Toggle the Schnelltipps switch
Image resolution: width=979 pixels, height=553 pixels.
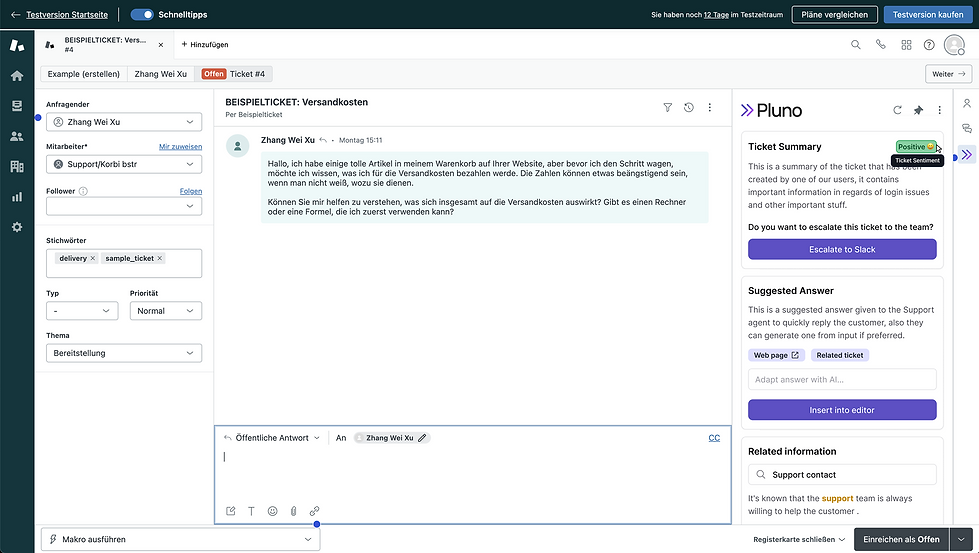[142, 14]
